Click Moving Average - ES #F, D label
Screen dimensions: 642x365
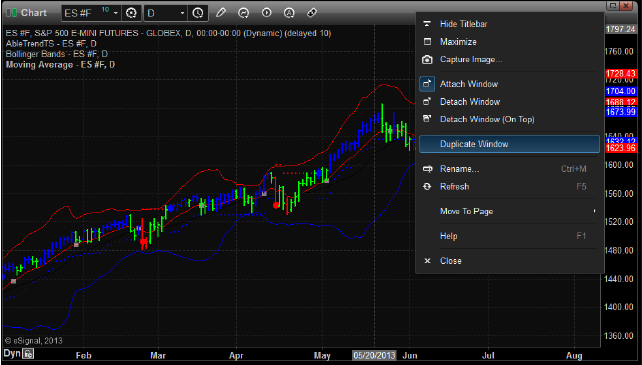[x=60, y=65]
